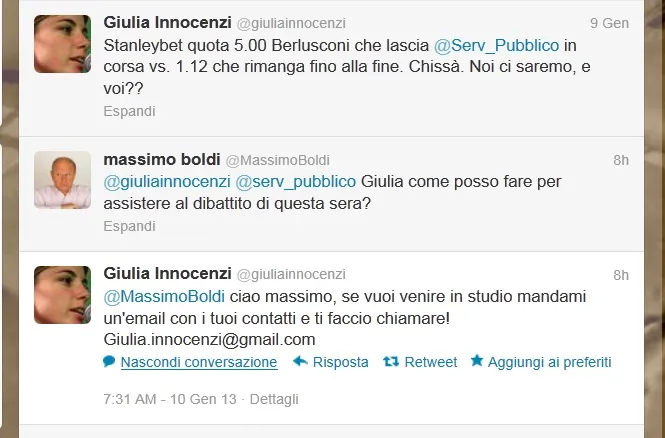Open Massimo Boldi's profile picture
665x438 pixels.
point(62,180)
